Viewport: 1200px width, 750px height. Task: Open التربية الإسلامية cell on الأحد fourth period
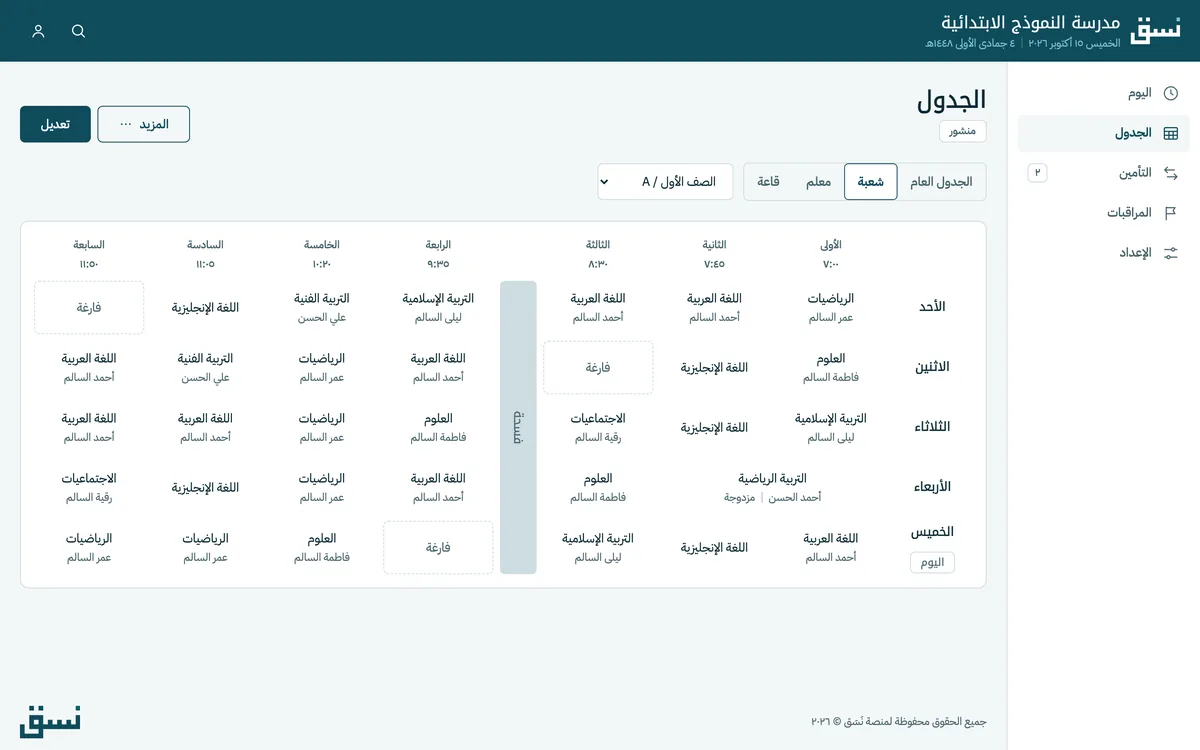click(x=438, y=307)
